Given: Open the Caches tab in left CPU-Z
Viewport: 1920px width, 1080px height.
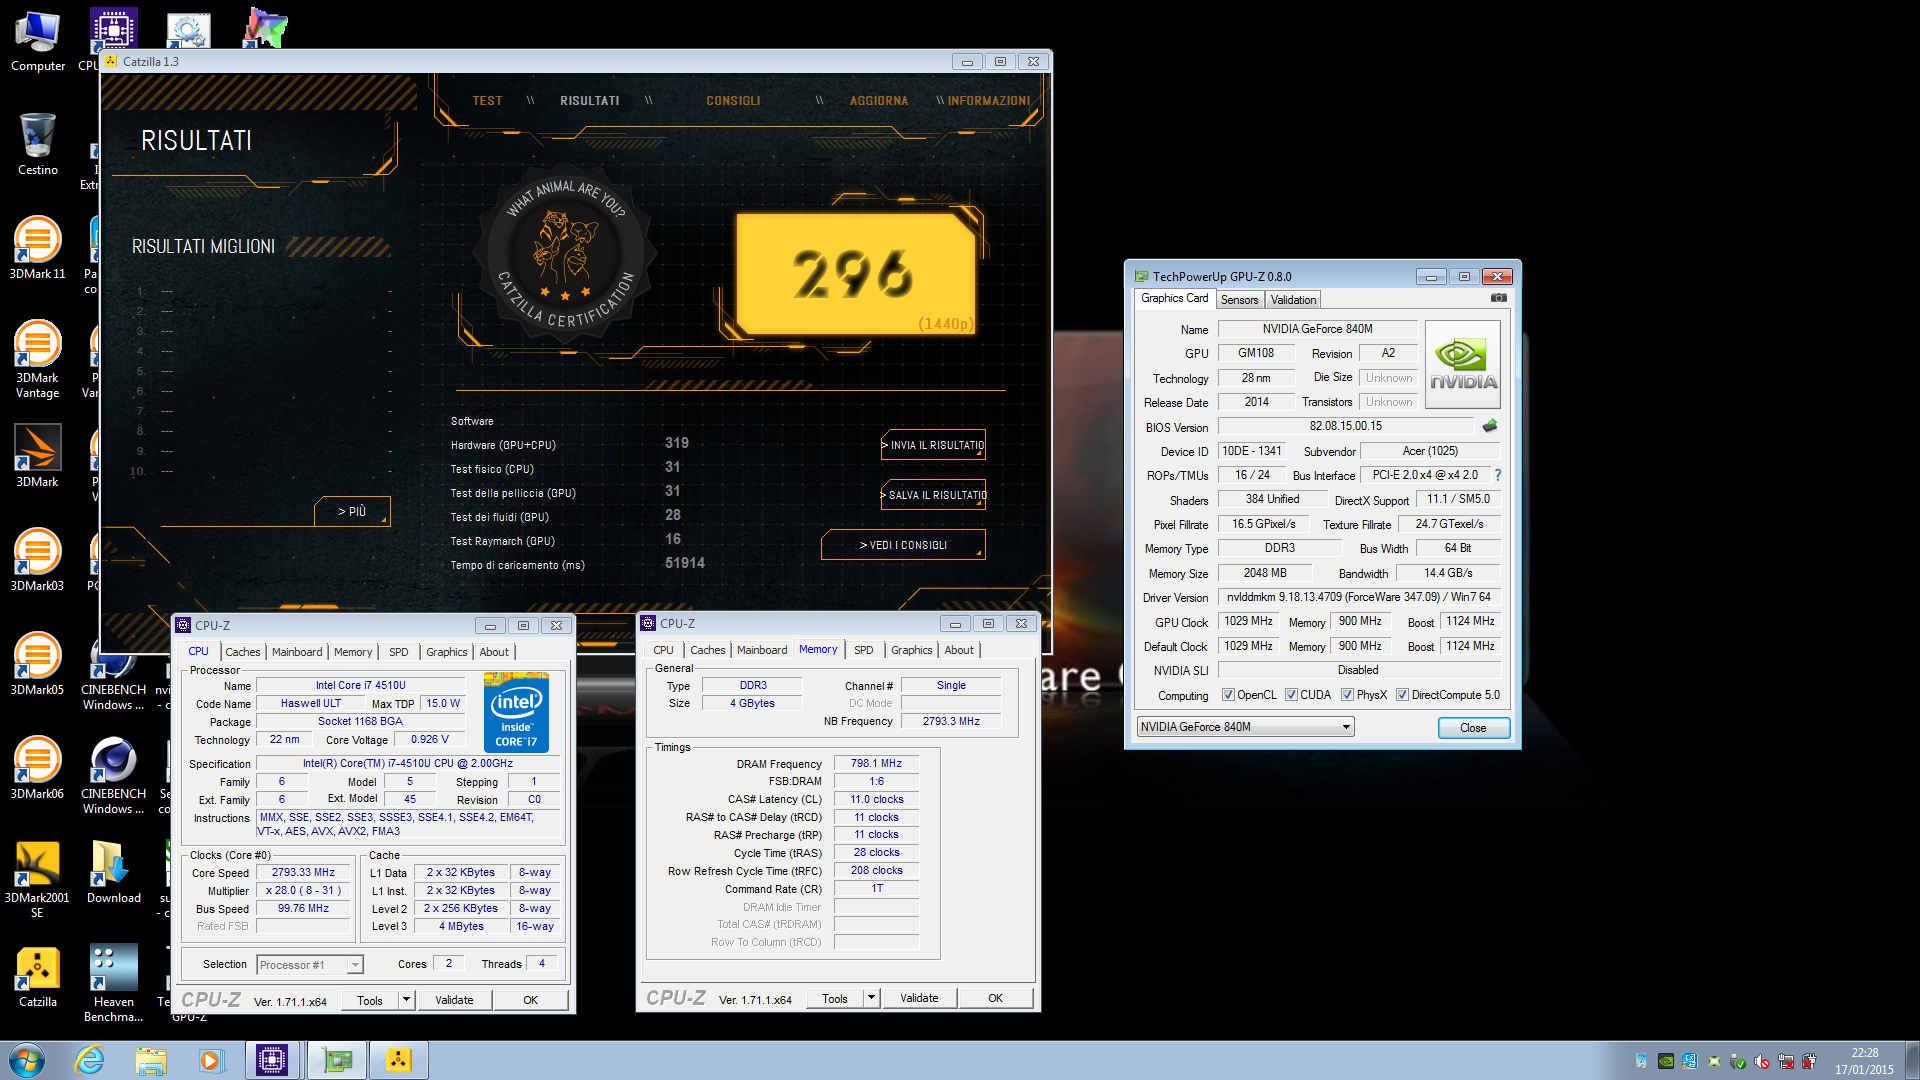Looking at the screenshot, I should [x=242, y=652].
